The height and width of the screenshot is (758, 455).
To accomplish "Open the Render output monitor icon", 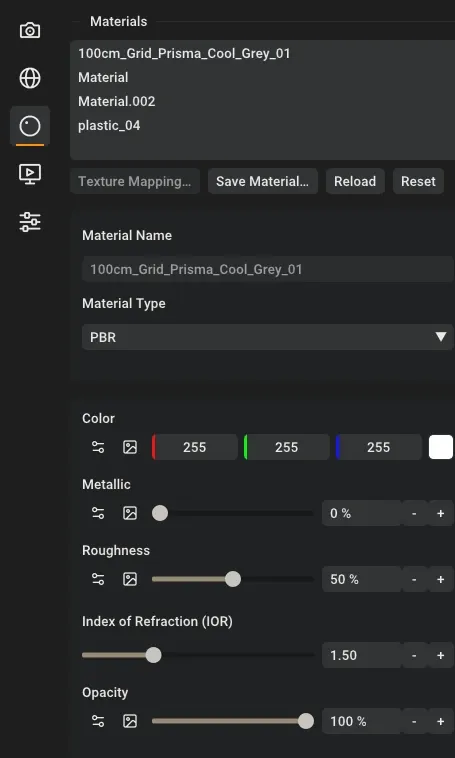I will [x=30, y=174].
